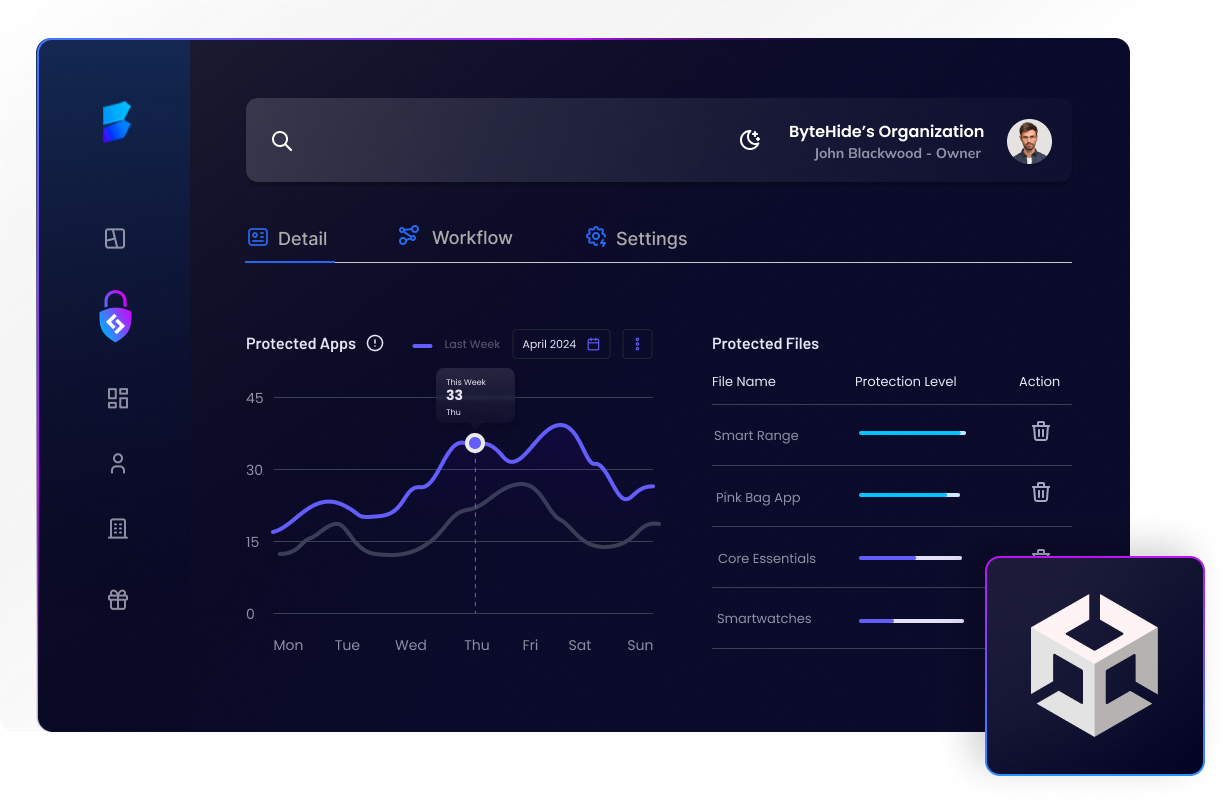Click the building organization sidebar icon
Screen dimensions: 1231x806
[118, 529]
